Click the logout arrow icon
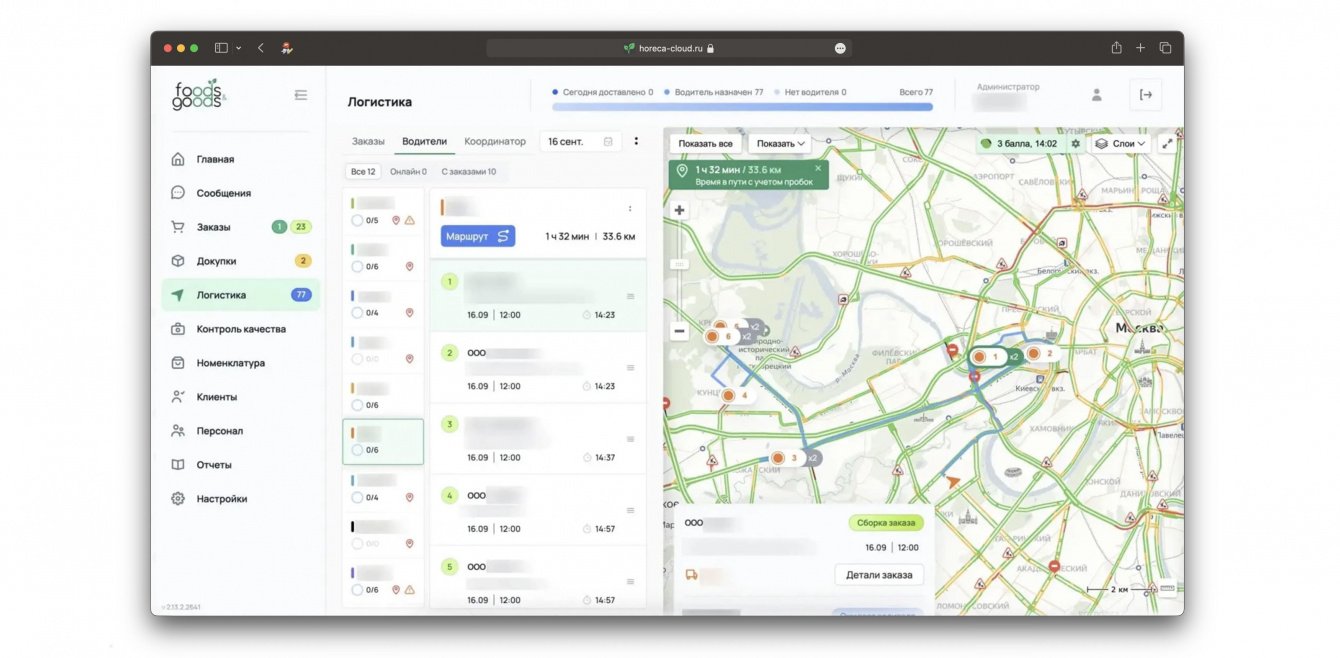The width and height of the screenshot is (1340, 658). pos(1146,95)
